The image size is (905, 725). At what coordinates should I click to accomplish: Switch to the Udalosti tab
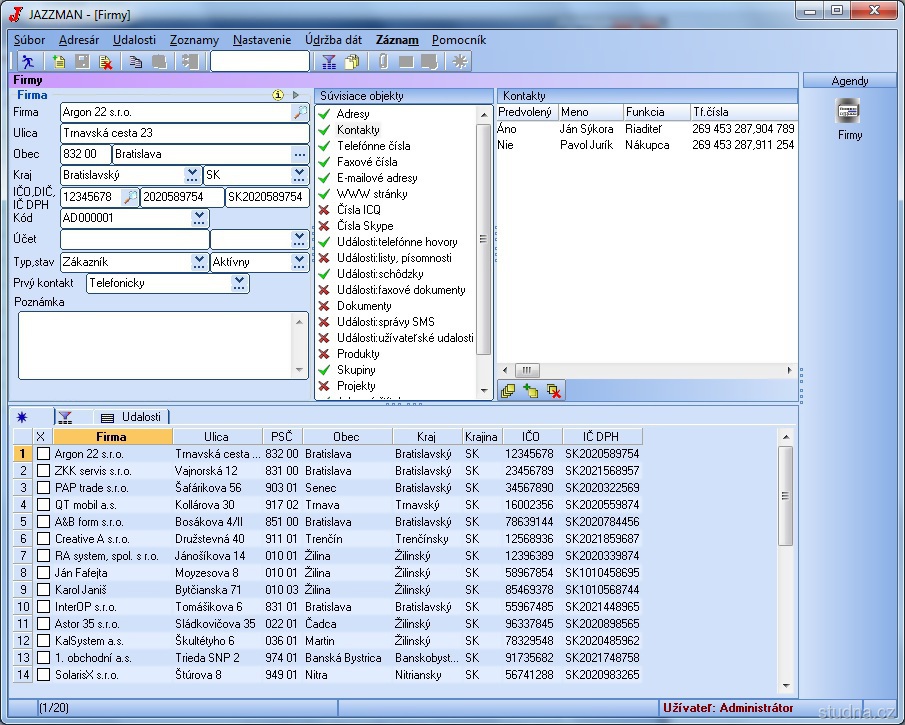pyautogui.click(x=133, y=417)
